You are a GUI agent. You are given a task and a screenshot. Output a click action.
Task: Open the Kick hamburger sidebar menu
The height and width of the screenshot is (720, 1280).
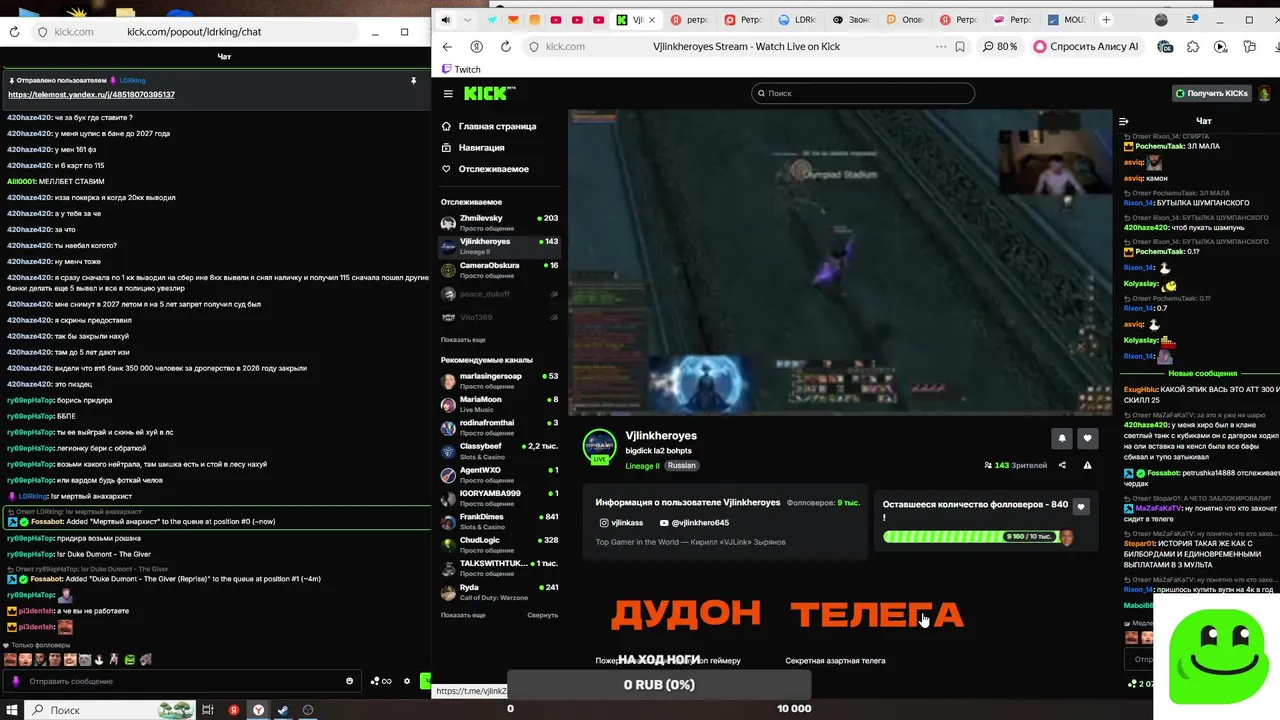[x=448, y=93]
